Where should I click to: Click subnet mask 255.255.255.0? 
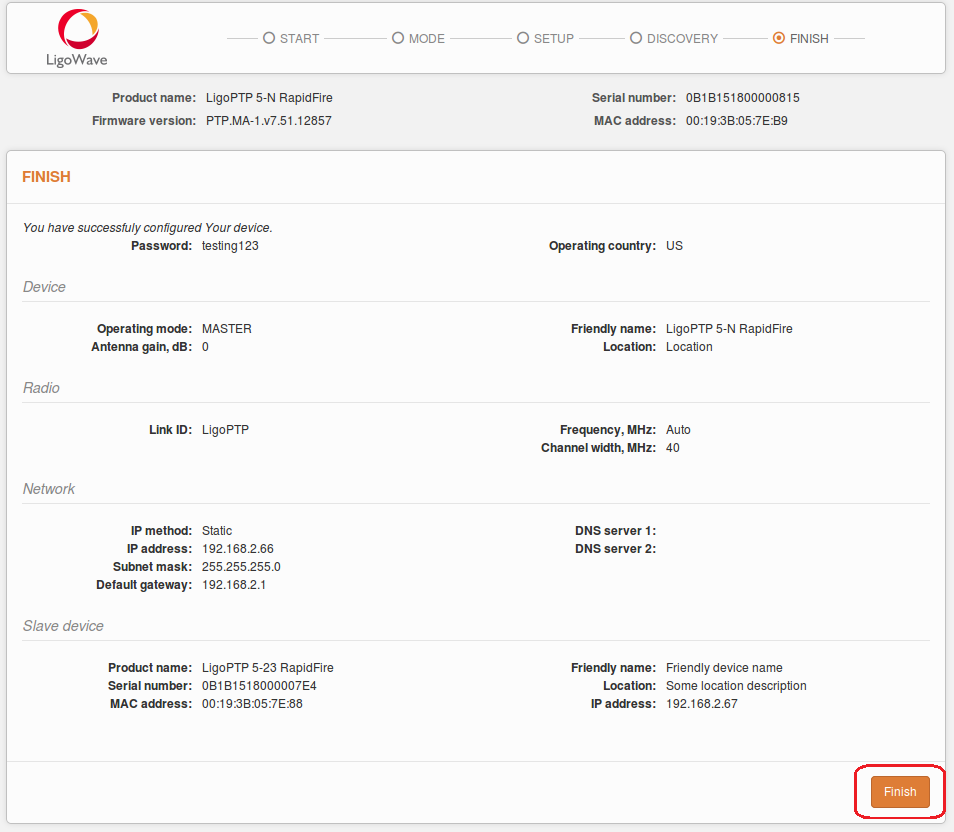(x=241, y=567)
